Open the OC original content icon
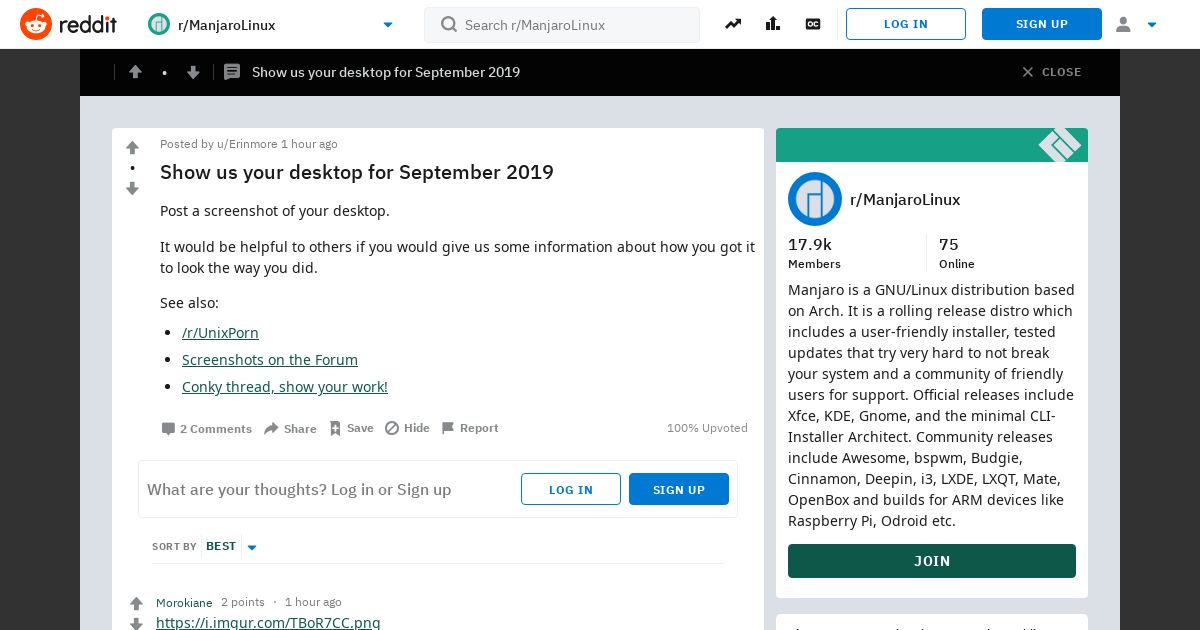The image size is (1200, 630). pos(813,24)
